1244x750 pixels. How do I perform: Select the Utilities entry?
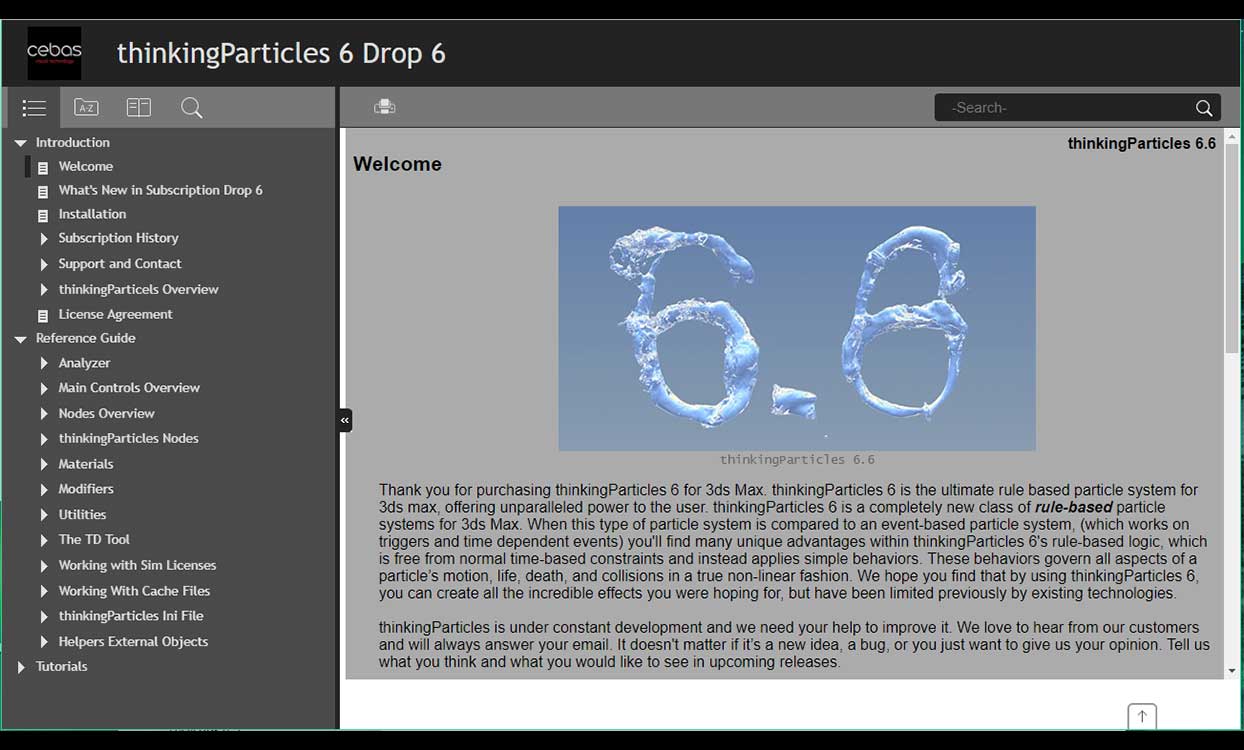pyautogui.click(x=82, y=514)
